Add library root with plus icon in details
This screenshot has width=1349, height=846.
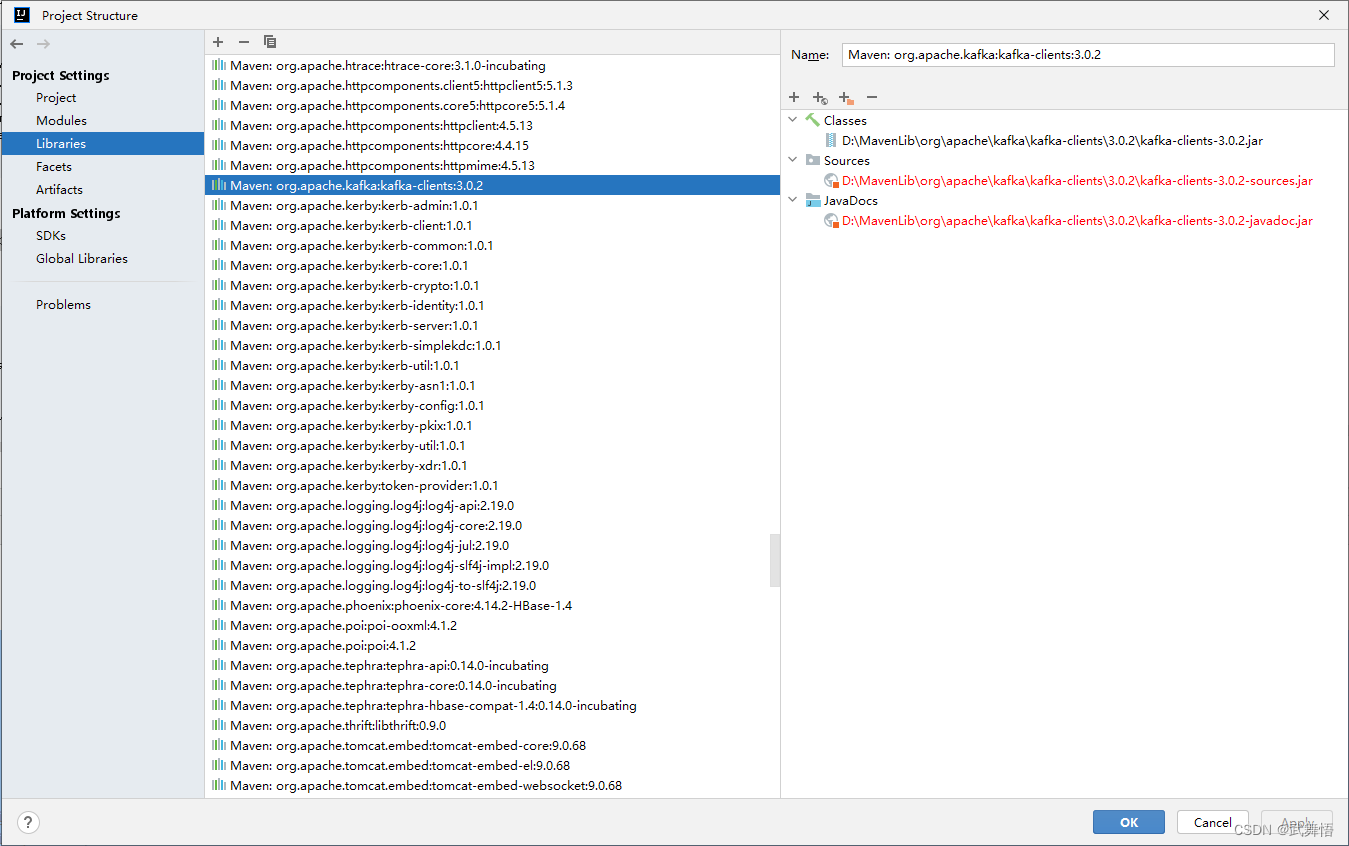[x=794, y=97]
